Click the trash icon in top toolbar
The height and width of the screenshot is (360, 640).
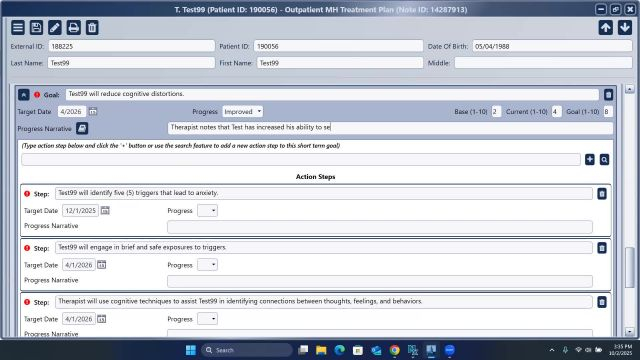click(x=92, y=27)
